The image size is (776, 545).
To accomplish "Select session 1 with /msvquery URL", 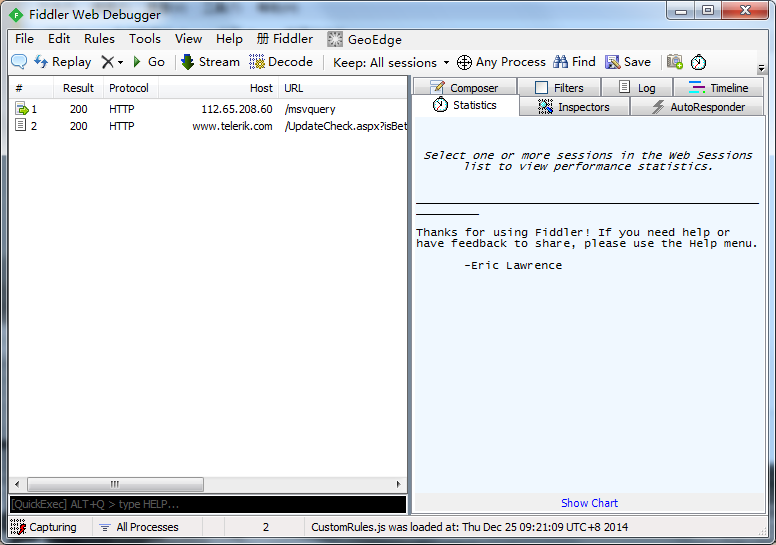I will (208, 109).
